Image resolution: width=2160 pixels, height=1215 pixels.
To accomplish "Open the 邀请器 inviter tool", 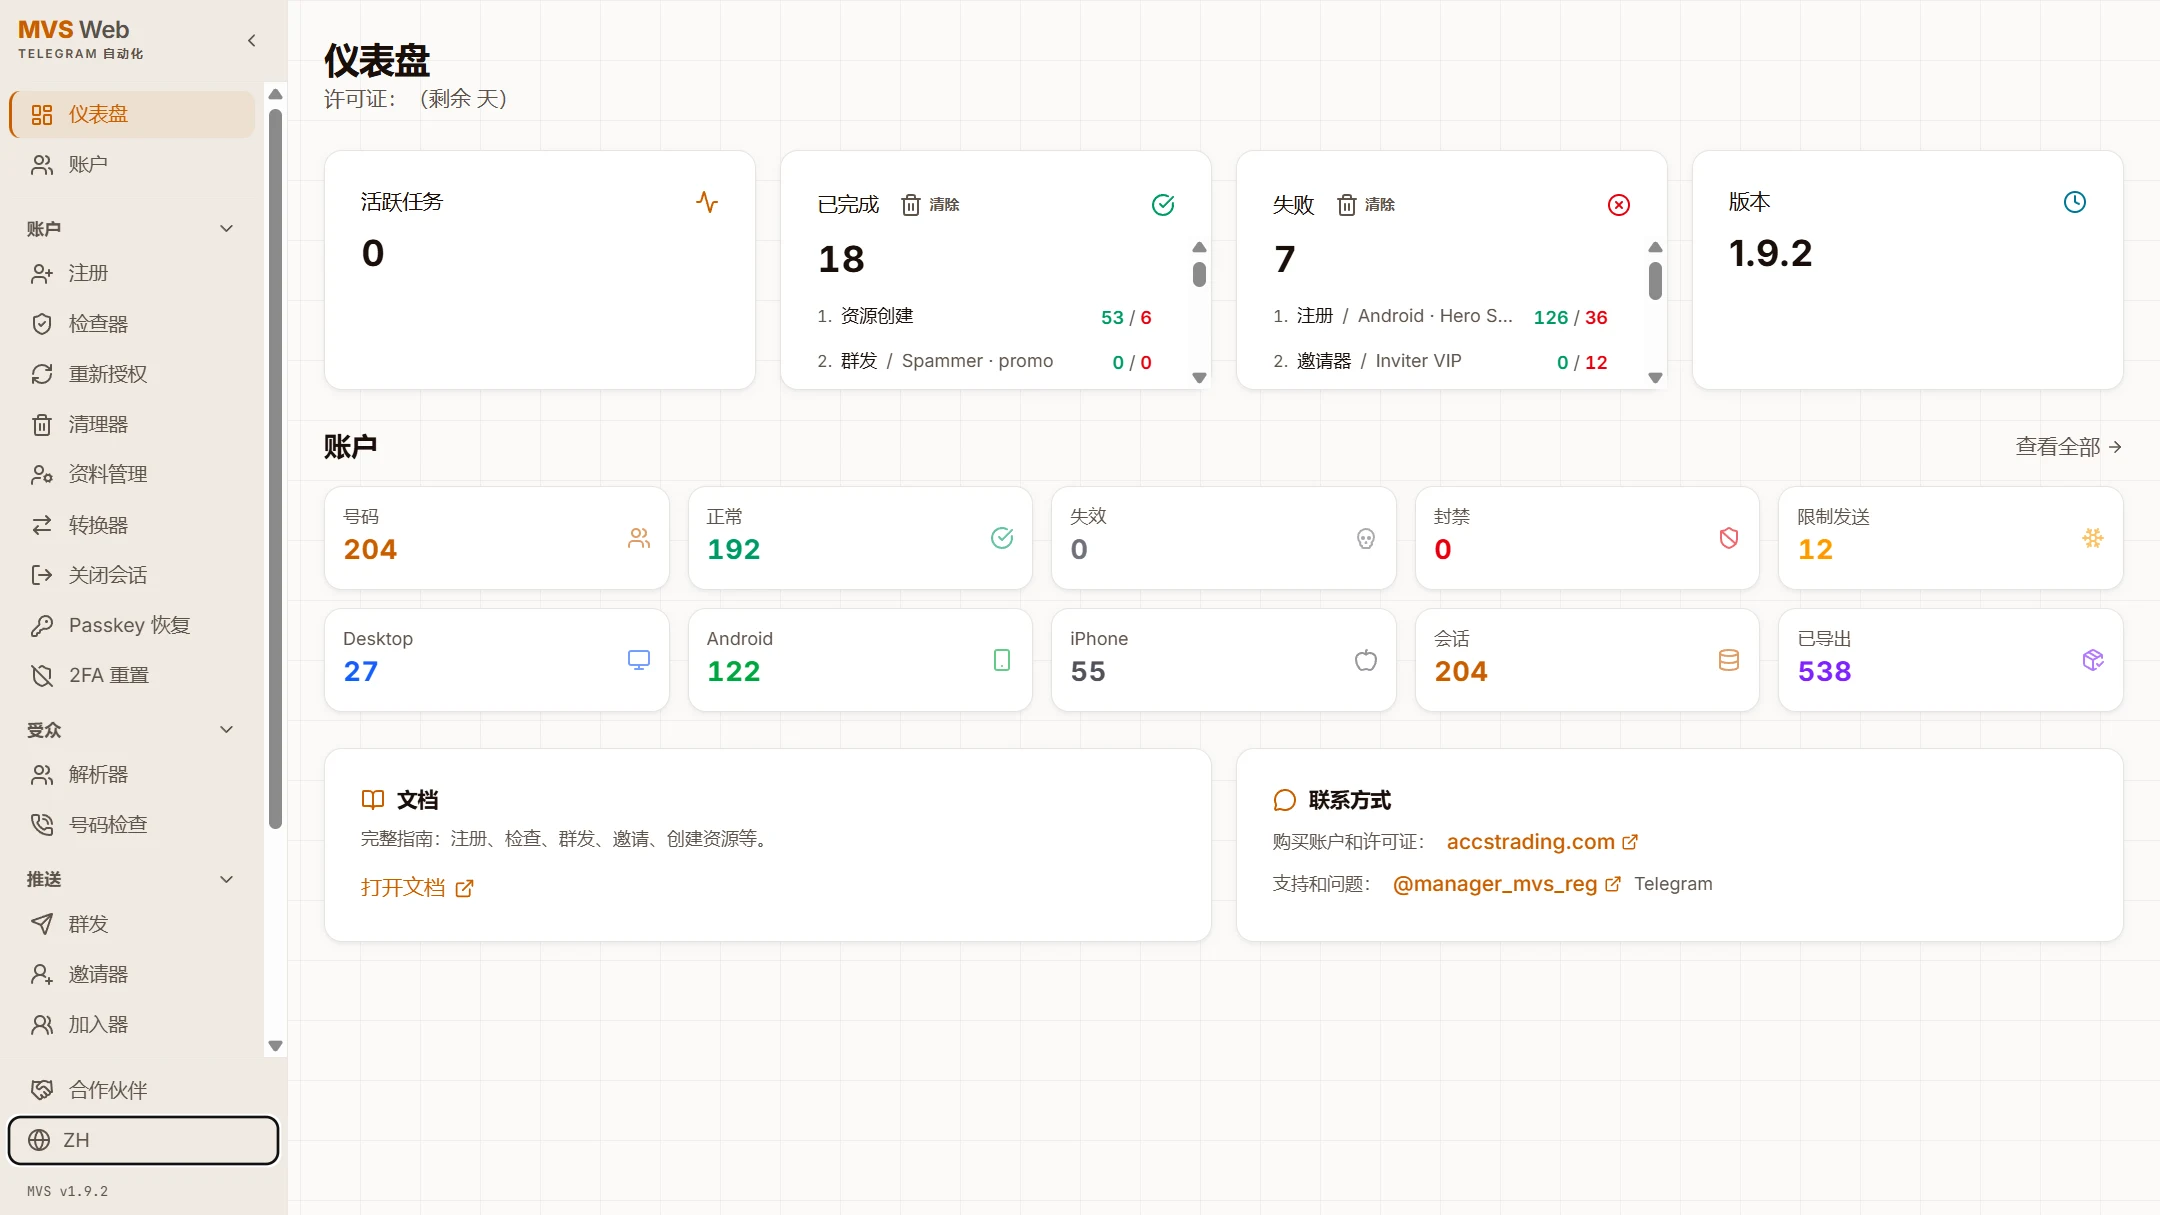I will tap(98, 974).
